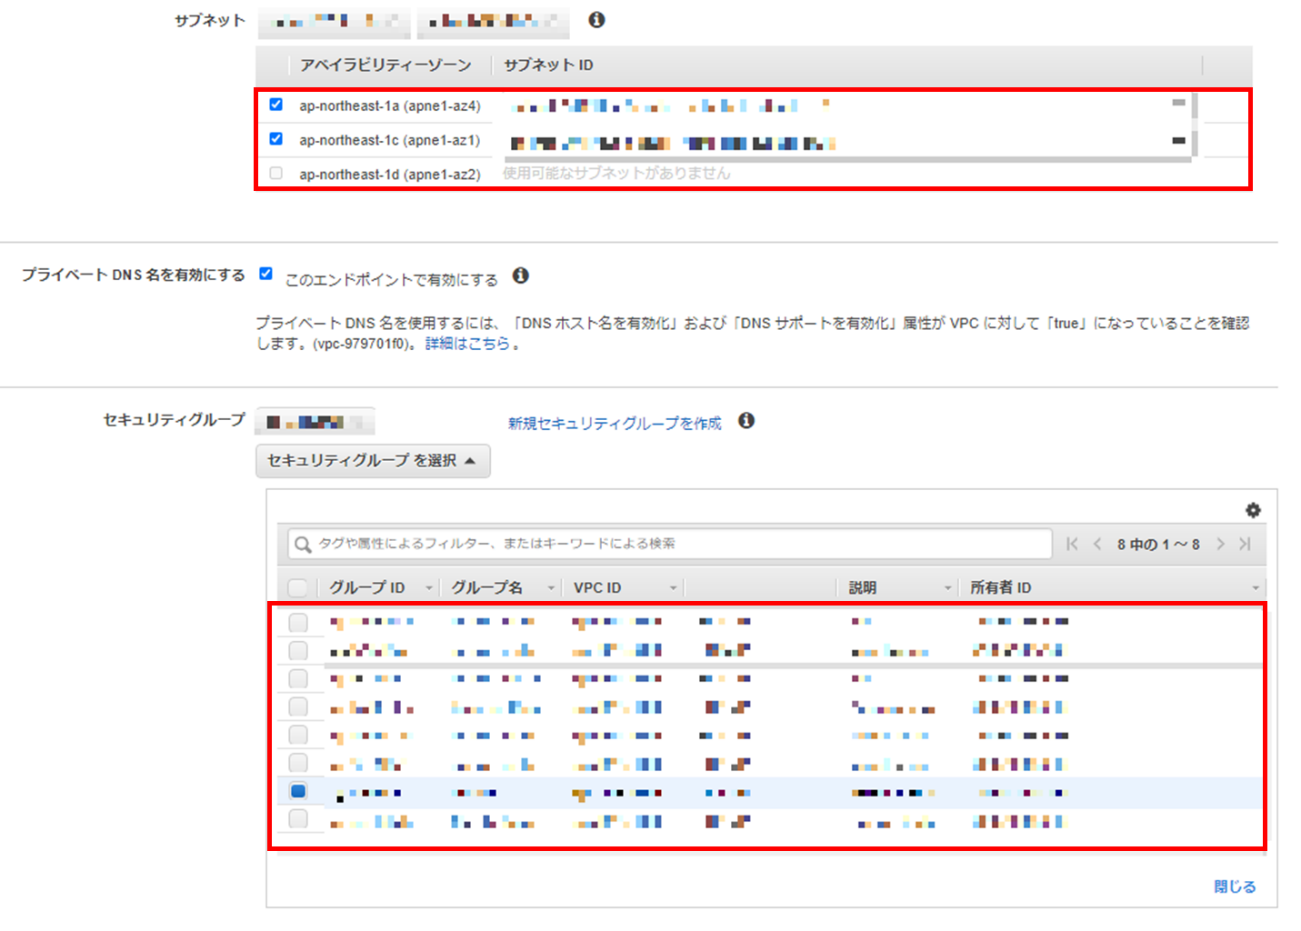Open the VPC ID column sort arrow

pos(673,588)
